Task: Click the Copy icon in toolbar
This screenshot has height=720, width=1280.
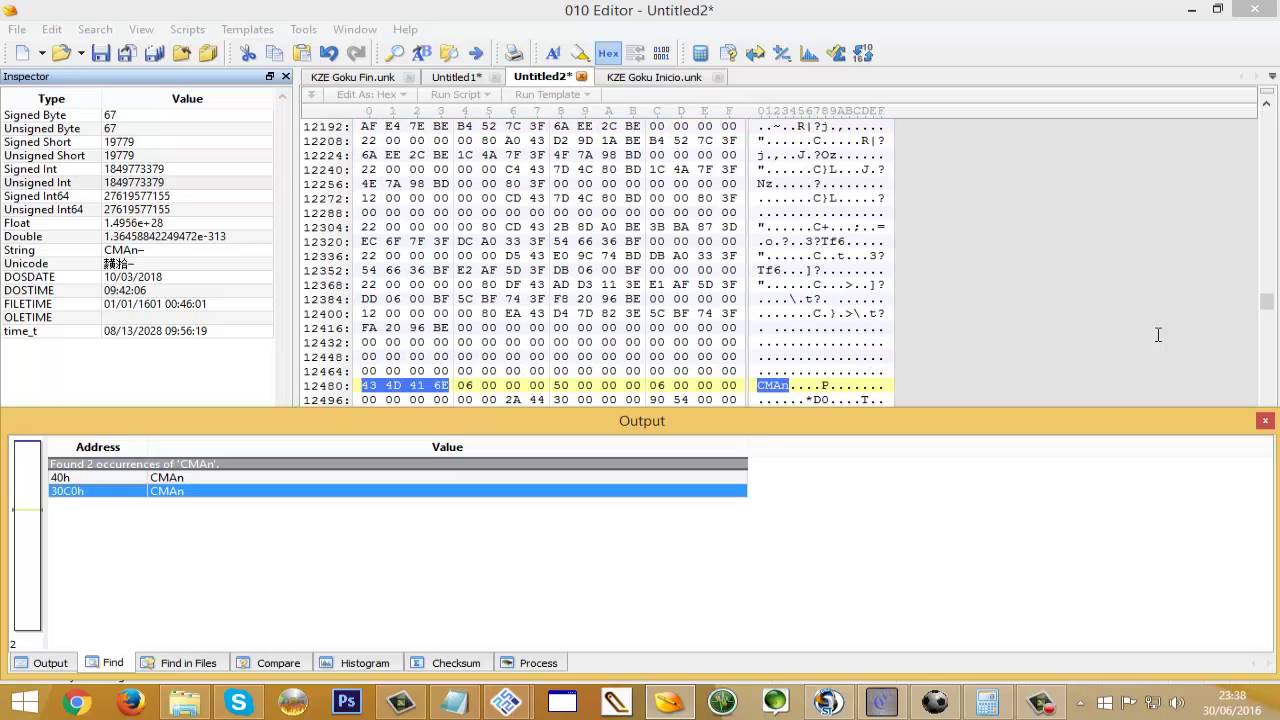Action: [275, 53]
